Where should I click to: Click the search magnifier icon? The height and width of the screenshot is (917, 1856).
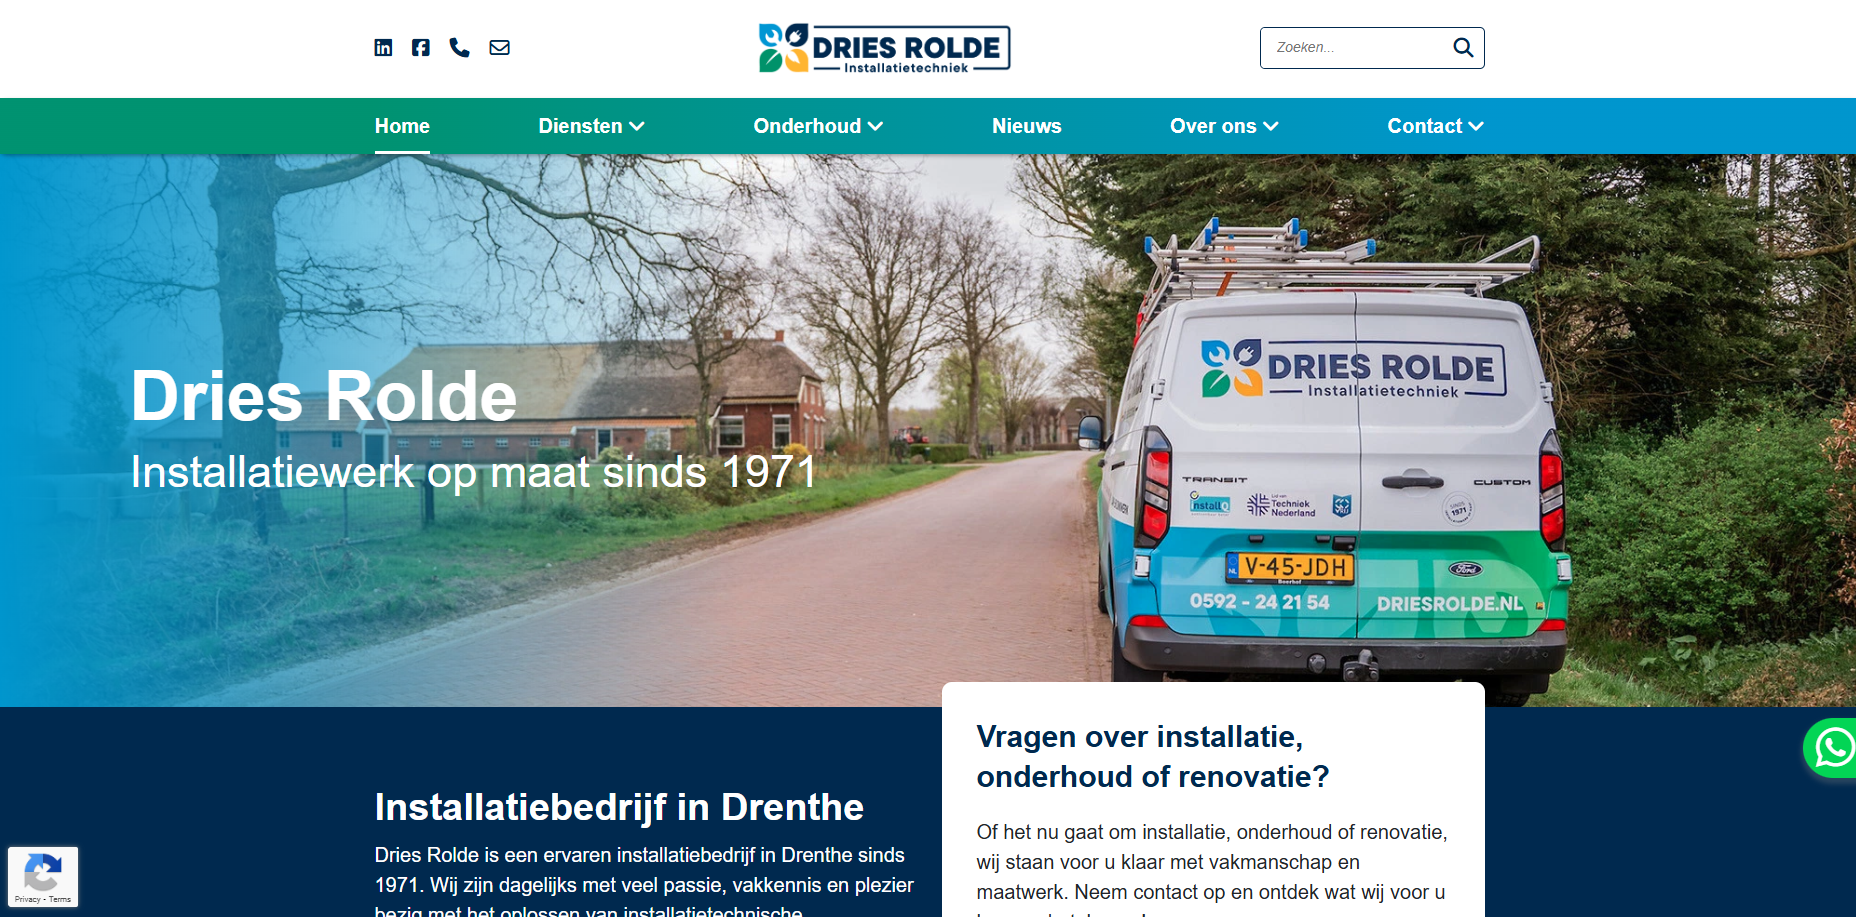click(1463, 47)
